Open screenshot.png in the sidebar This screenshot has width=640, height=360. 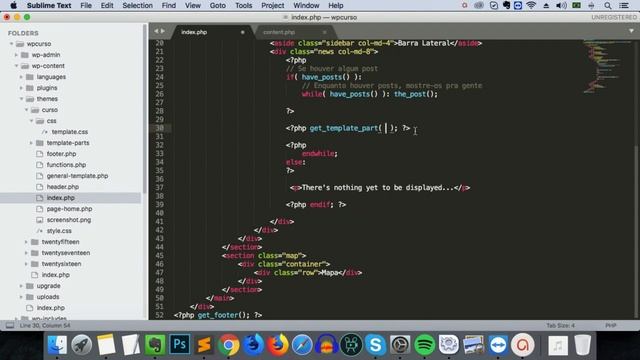pyautogui.click(x=69, y=220)
